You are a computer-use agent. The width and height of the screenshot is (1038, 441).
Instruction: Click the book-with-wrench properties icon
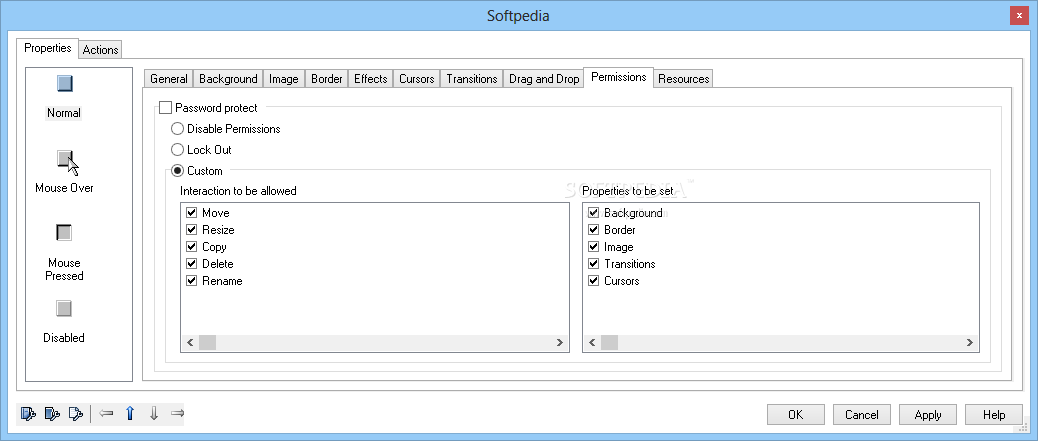(x=28, y=414)
